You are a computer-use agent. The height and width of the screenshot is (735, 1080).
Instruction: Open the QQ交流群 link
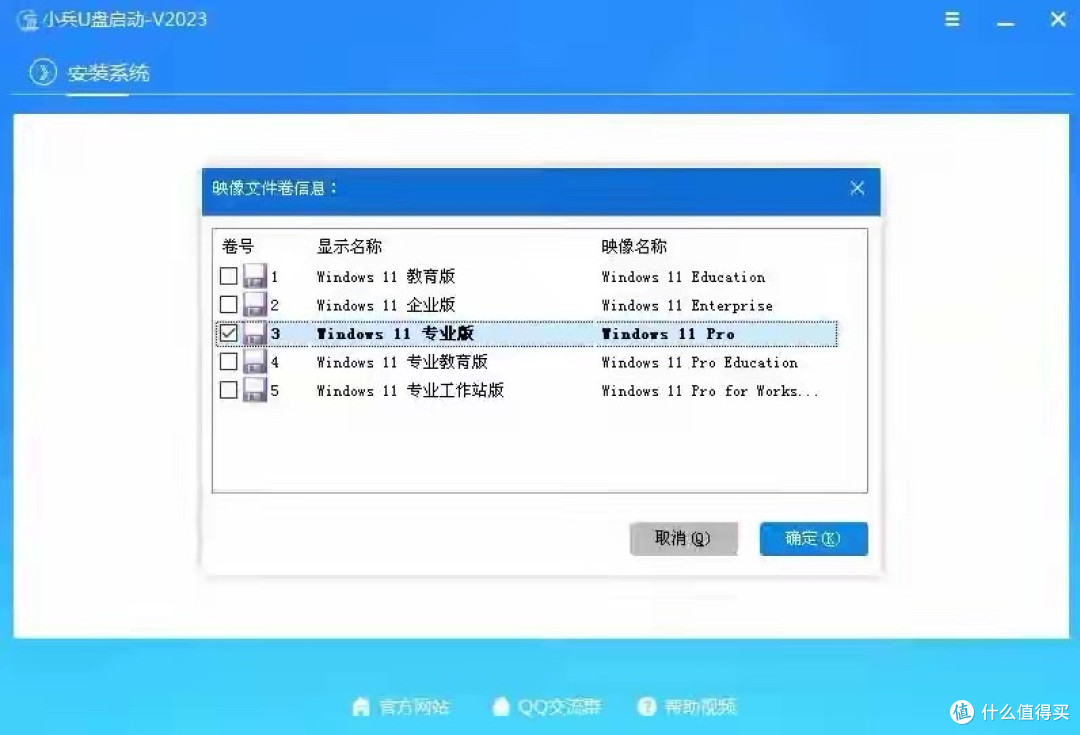[x=559, y=707]
